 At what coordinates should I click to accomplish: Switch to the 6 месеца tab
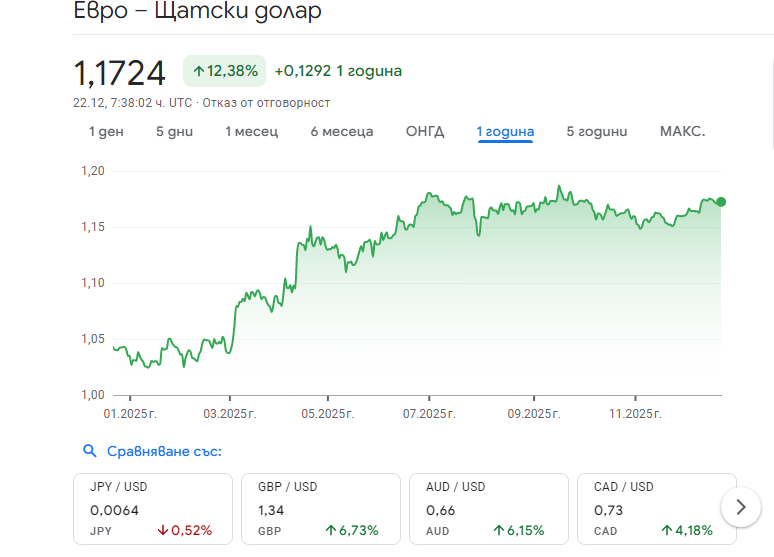point(342,131)
